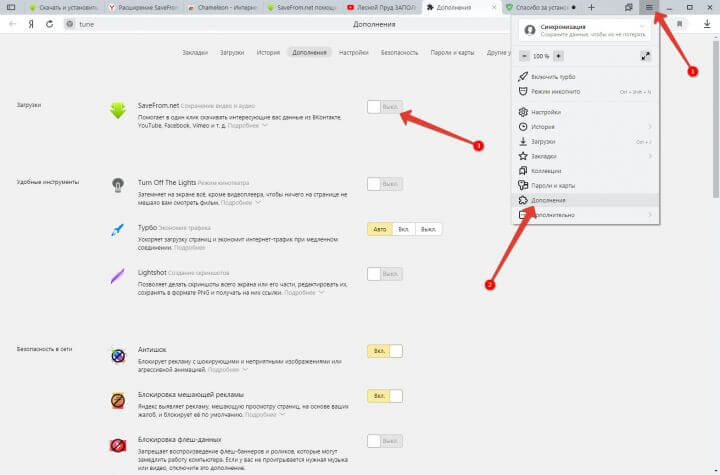Click the star Bookmarks icon in menu

pos(523,156)
